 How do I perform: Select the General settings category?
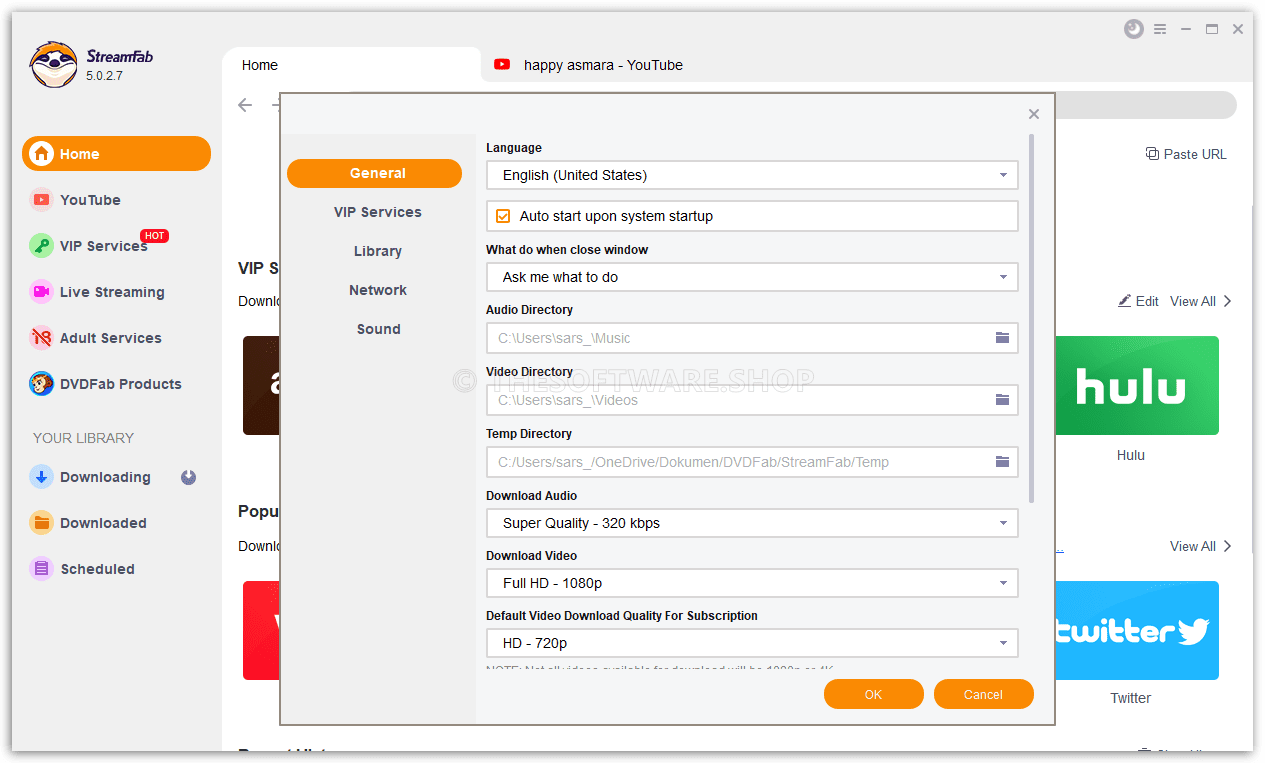point(375,173)
